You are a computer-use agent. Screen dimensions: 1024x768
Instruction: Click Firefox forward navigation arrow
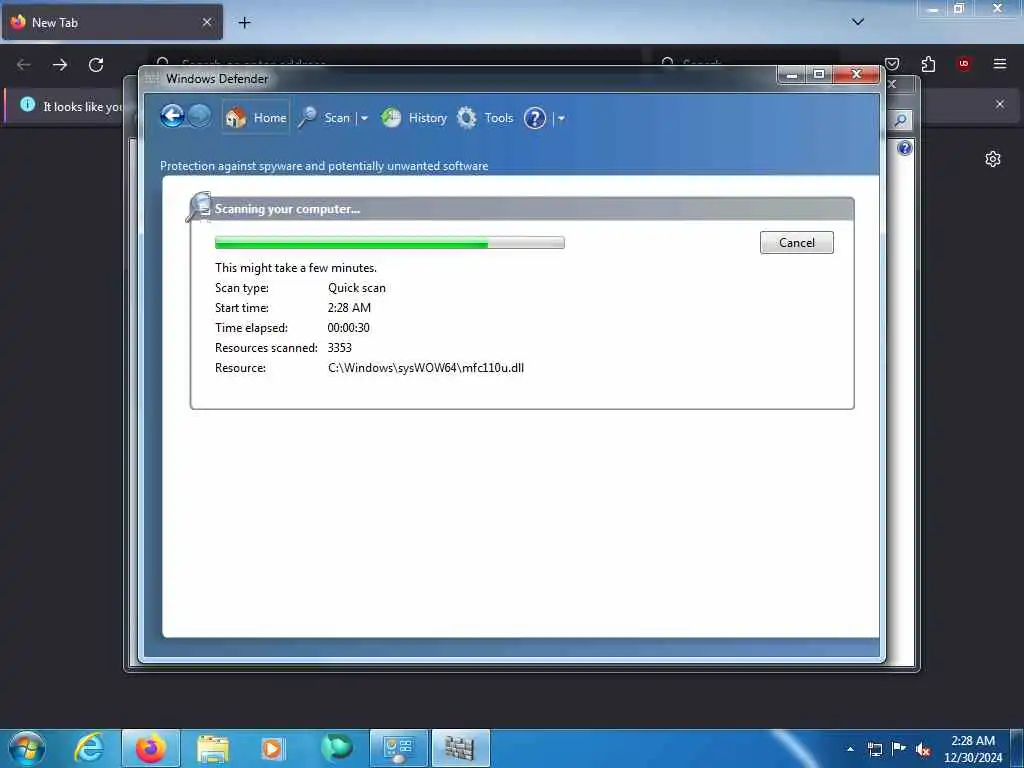tap(60, 65)
